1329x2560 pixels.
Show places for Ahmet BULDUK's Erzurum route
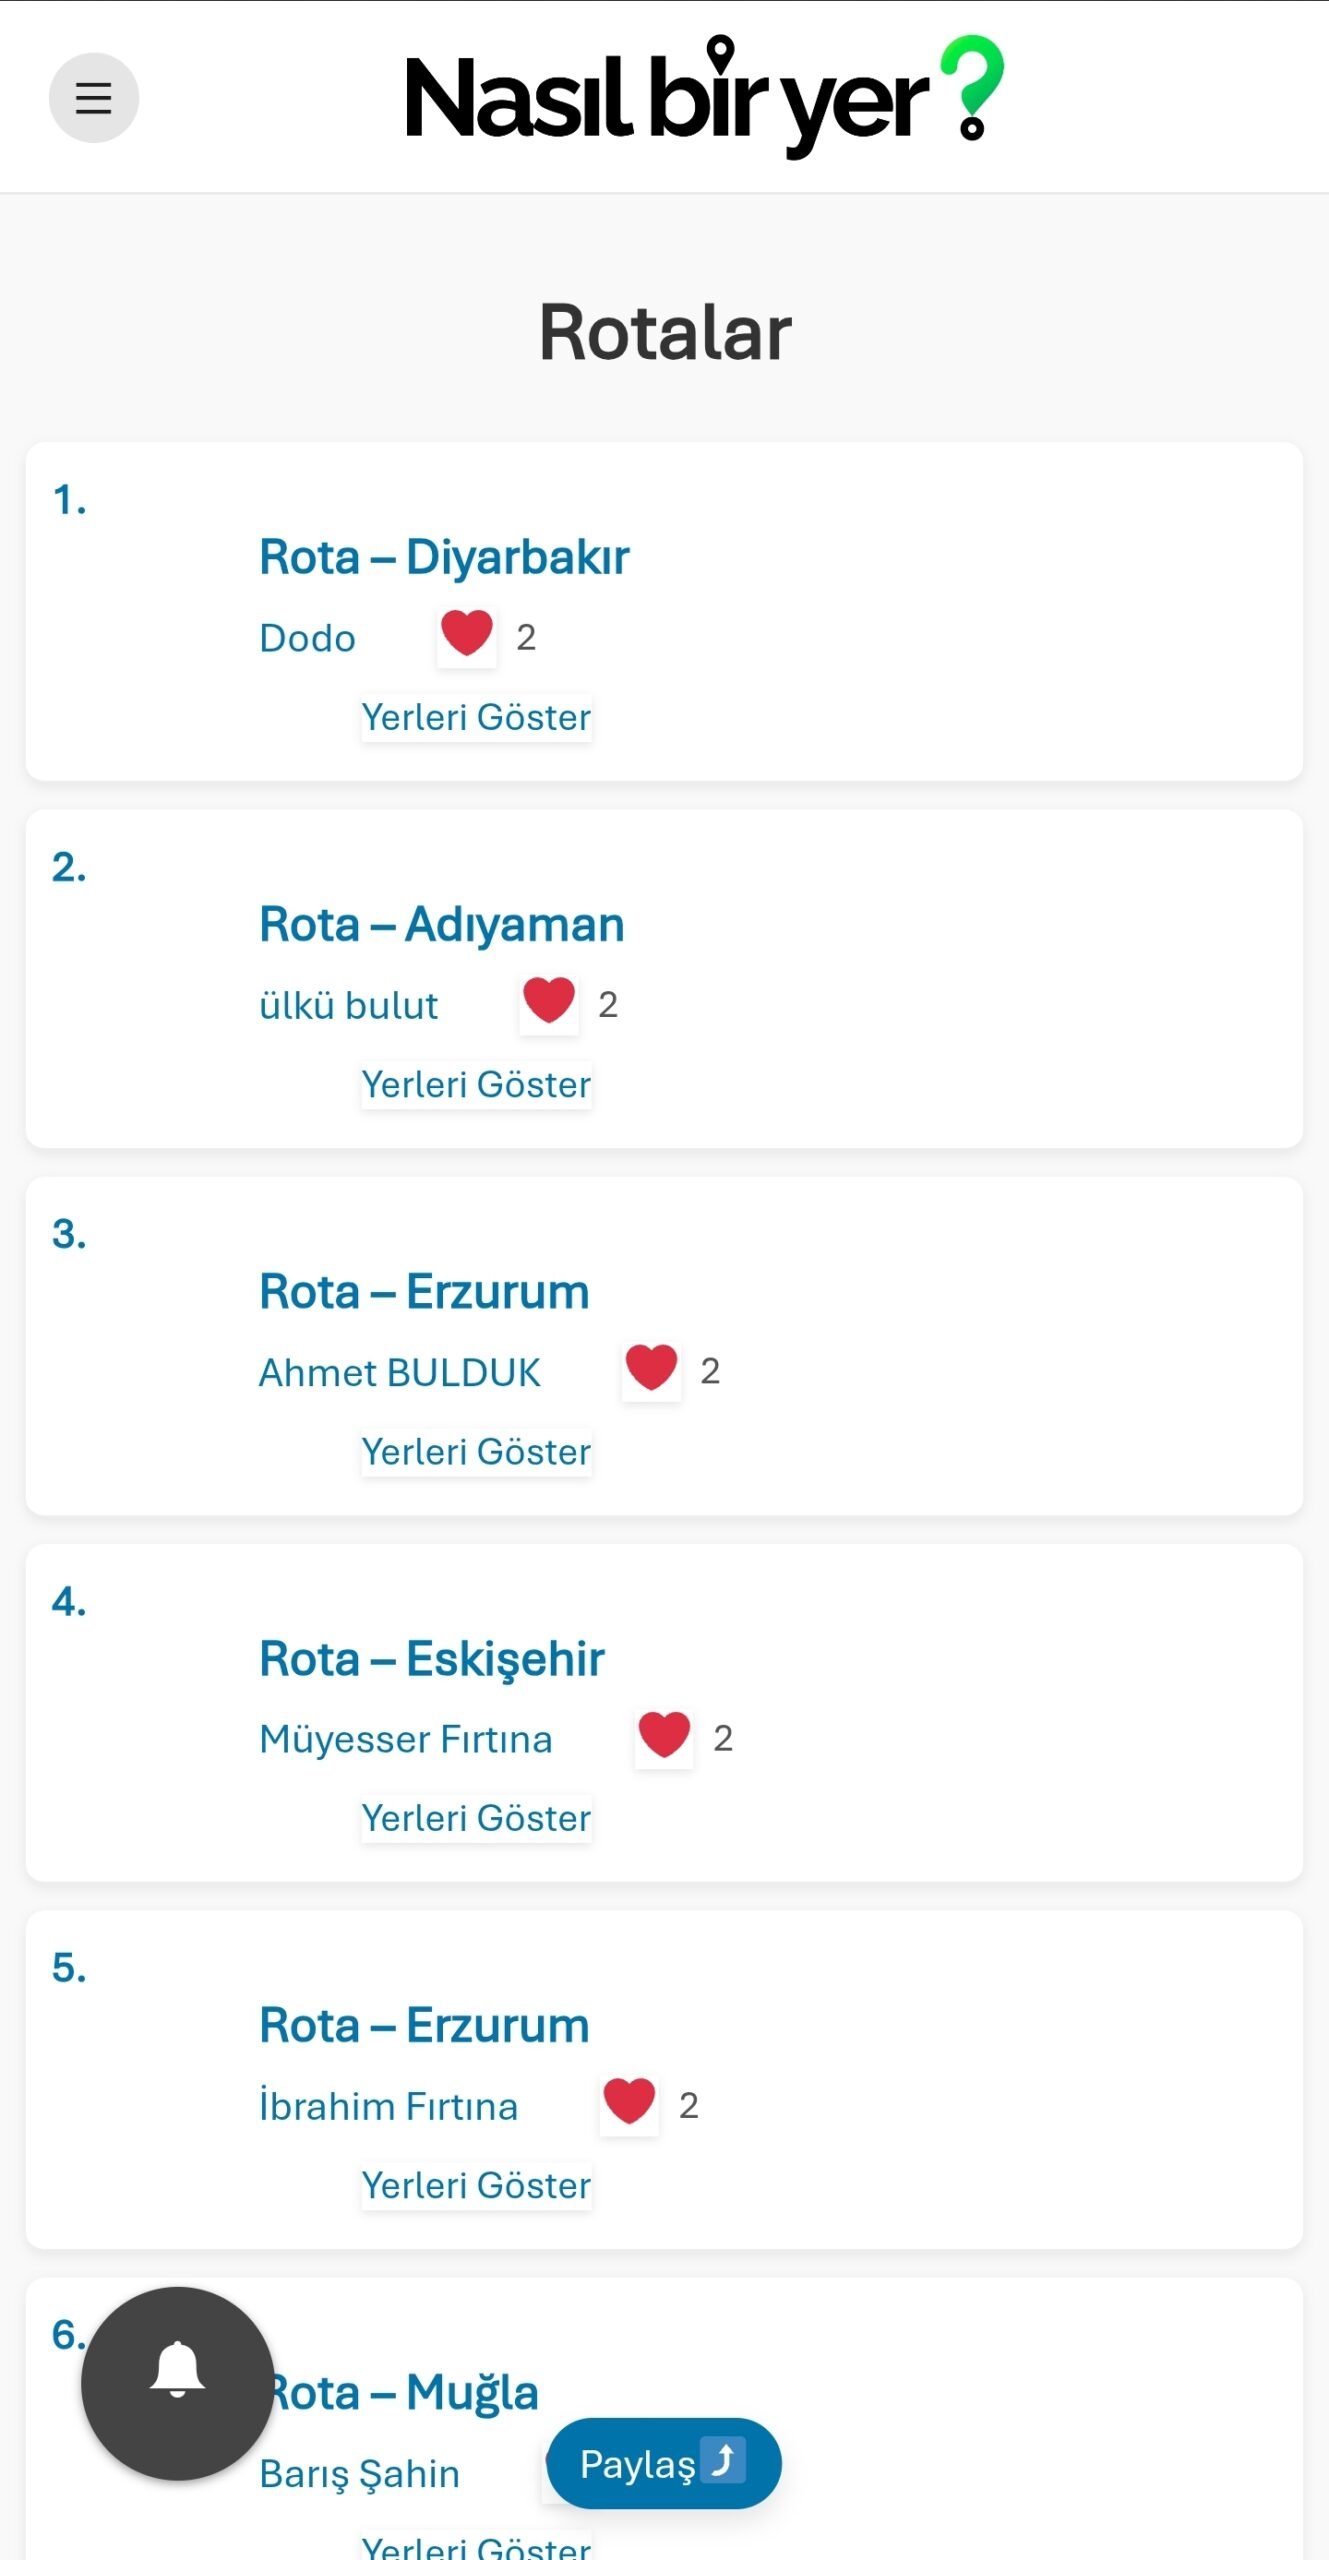(x=476, y=1451)
